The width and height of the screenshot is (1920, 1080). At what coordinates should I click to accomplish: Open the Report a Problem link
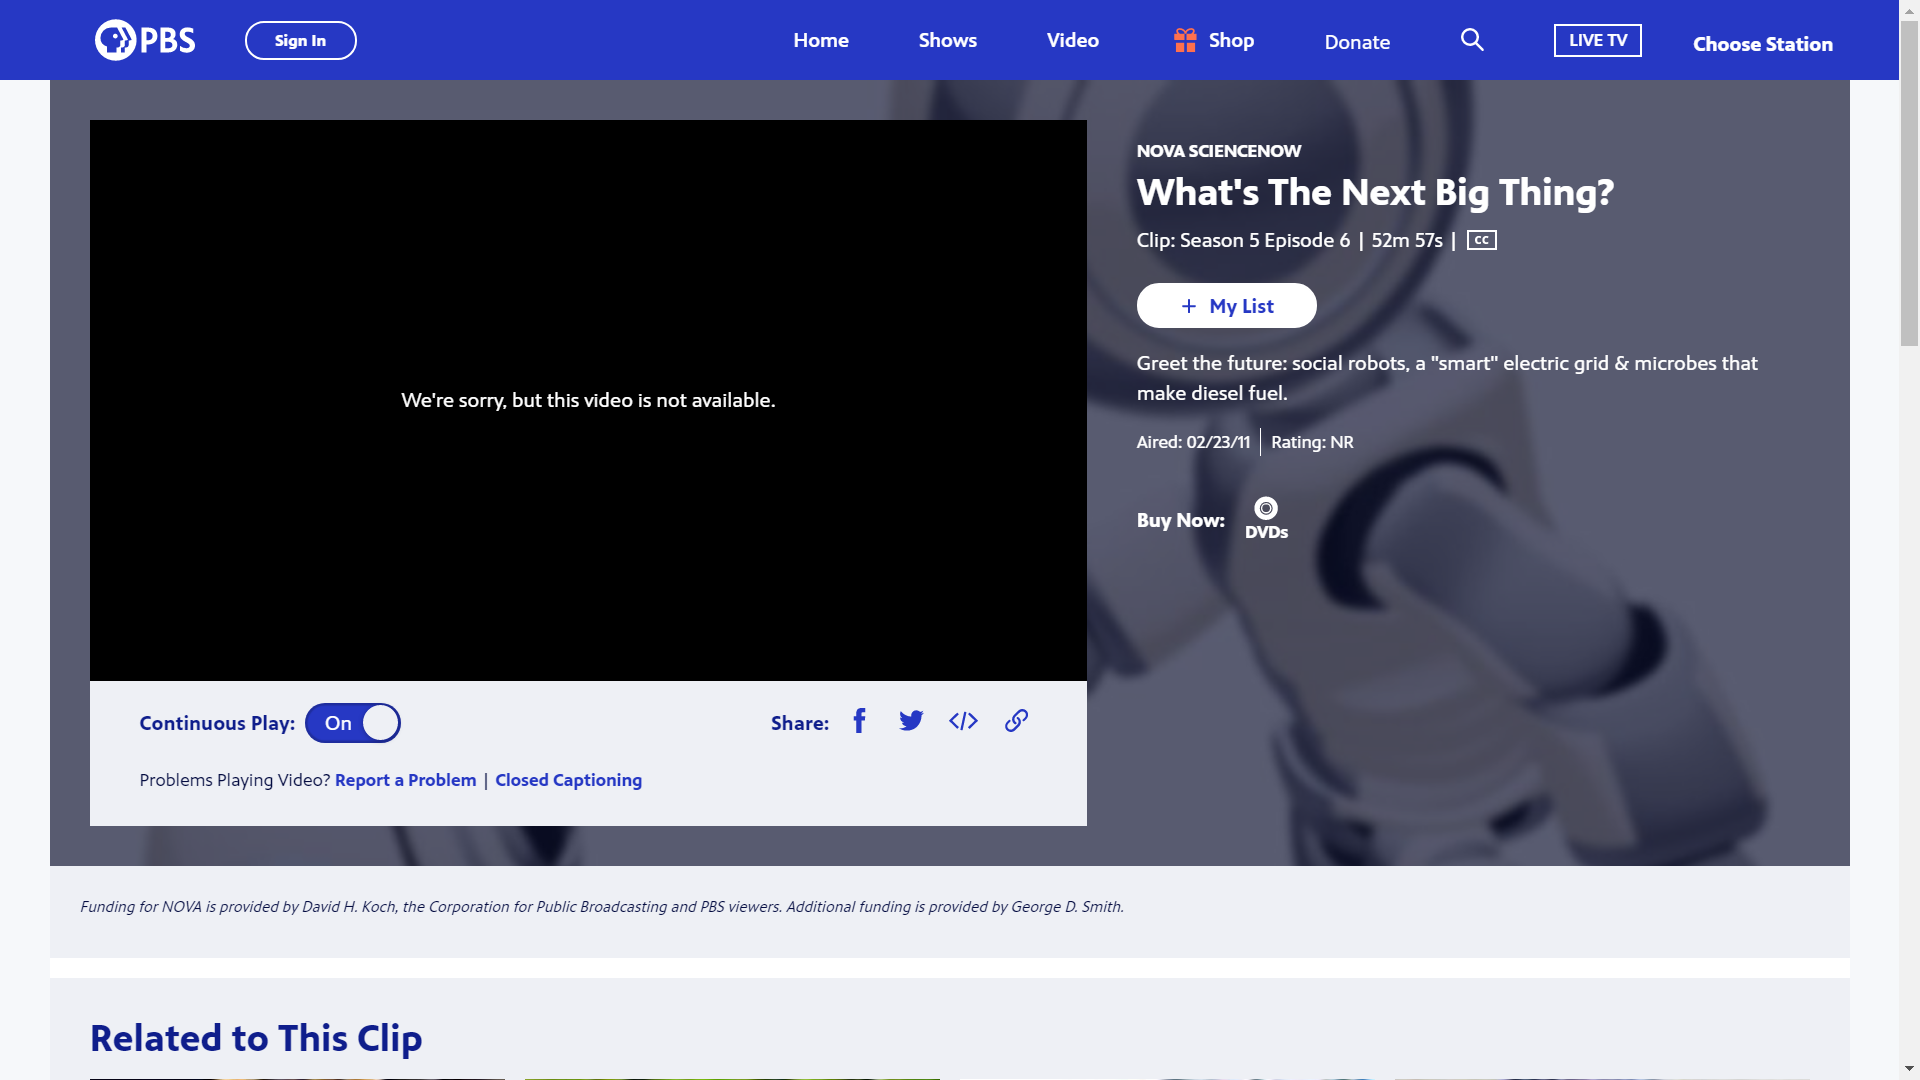pyautogui.click(x=406, y=780)
